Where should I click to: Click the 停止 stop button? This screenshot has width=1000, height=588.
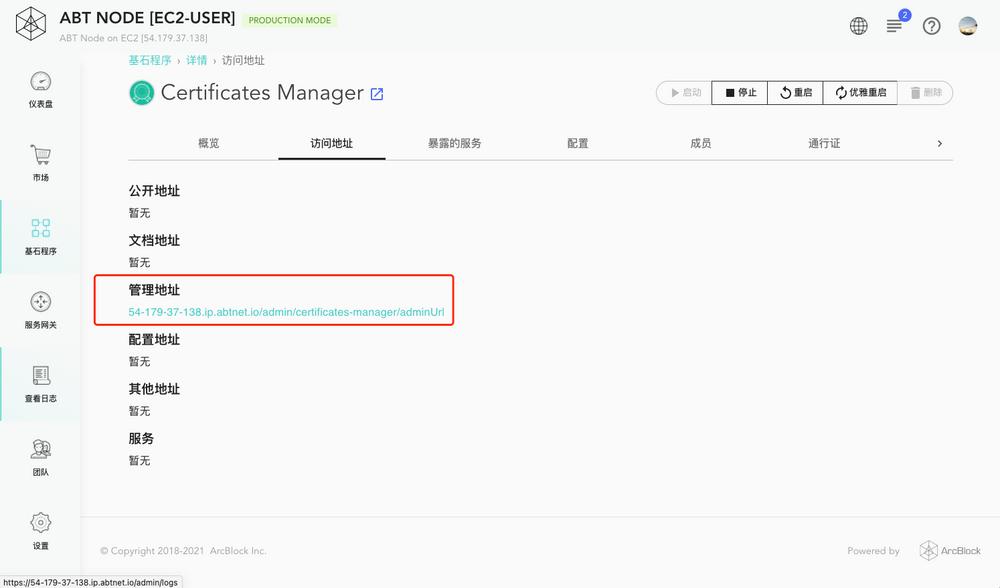coord(740,92)
